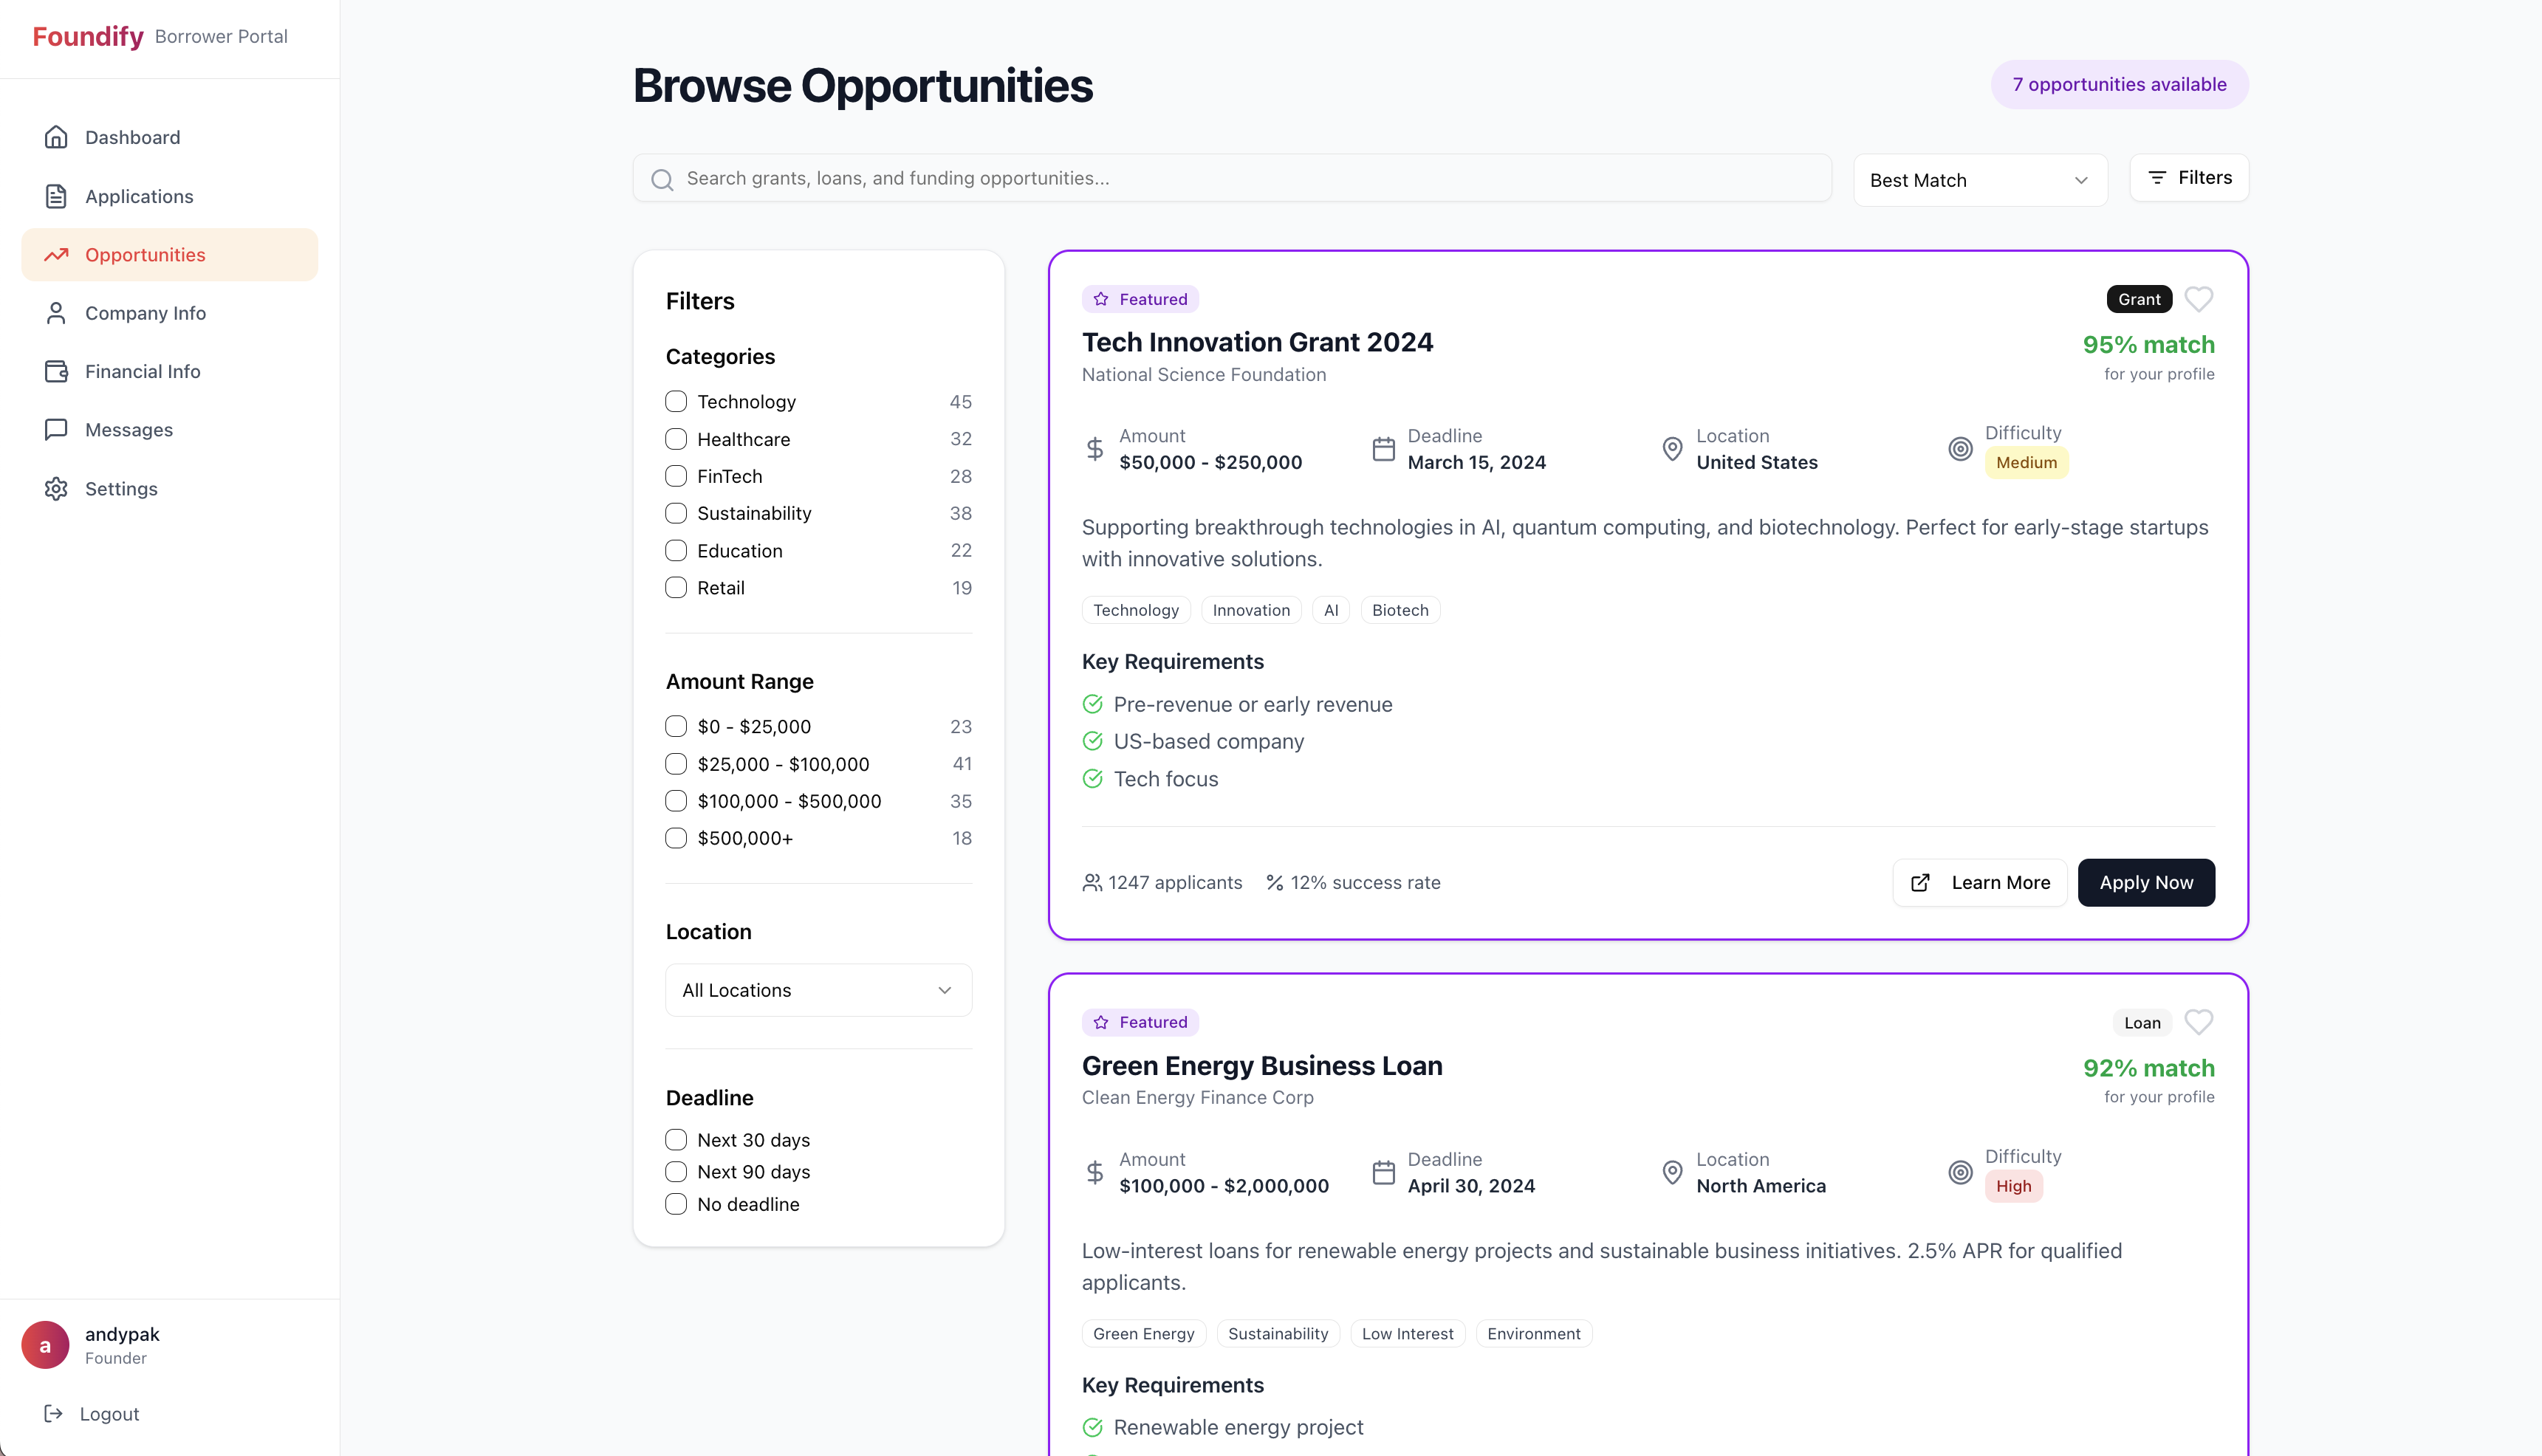Click the Logout arrow icon
Screen dimensions: 2542x1456
[54, 1413]
